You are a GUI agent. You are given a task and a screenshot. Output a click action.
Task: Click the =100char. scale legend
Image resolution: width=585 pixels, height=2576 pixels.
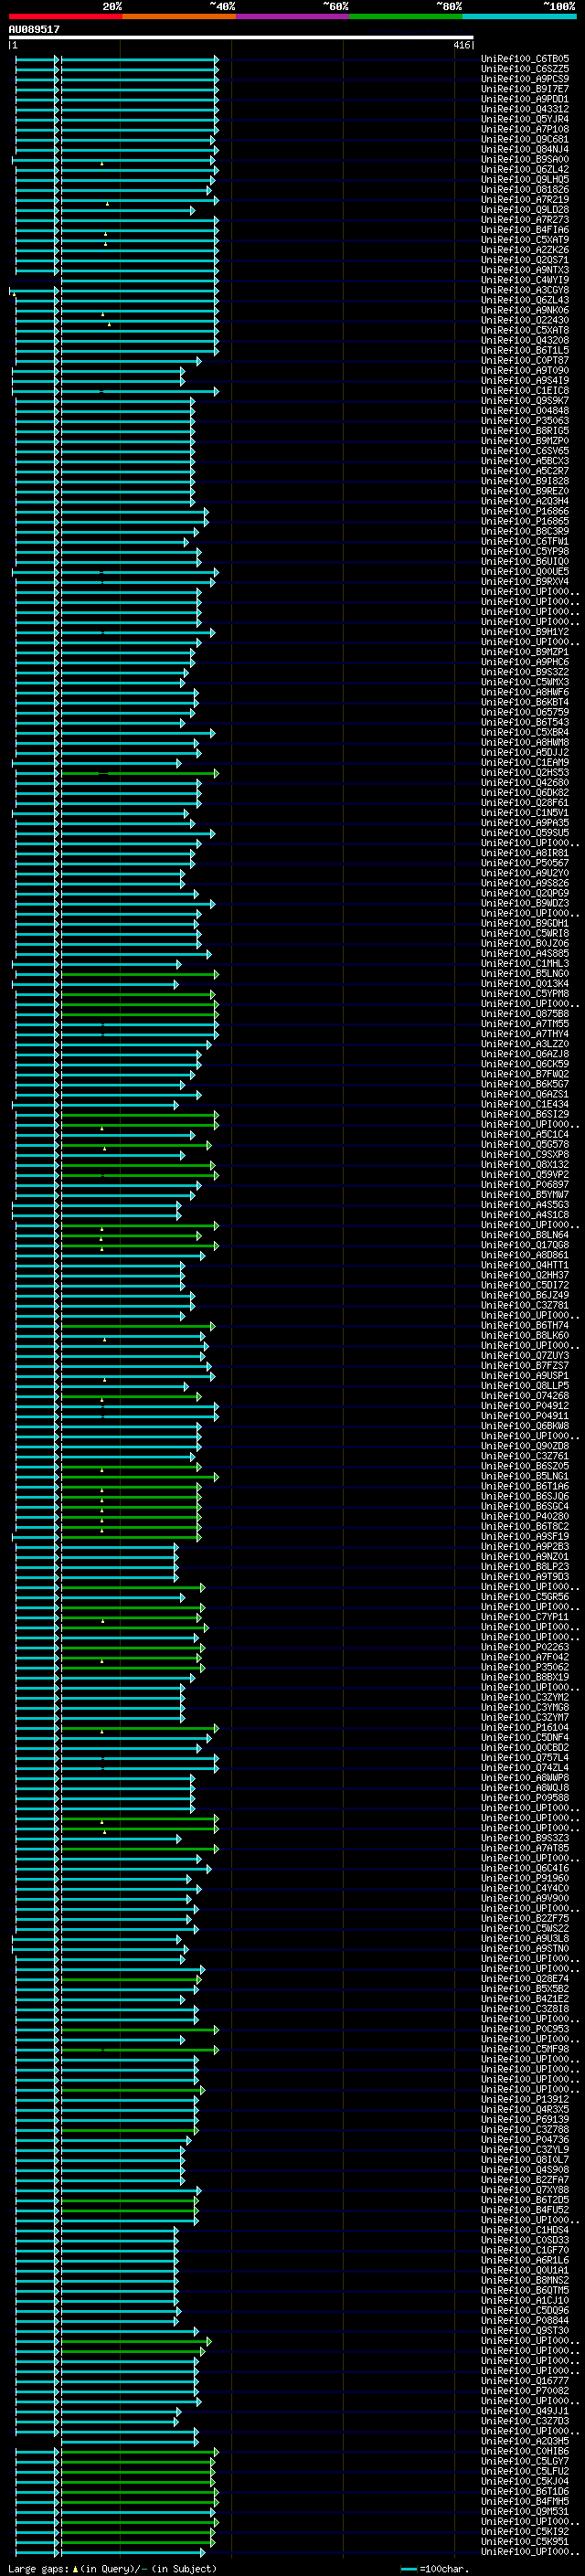[434, 2569]
